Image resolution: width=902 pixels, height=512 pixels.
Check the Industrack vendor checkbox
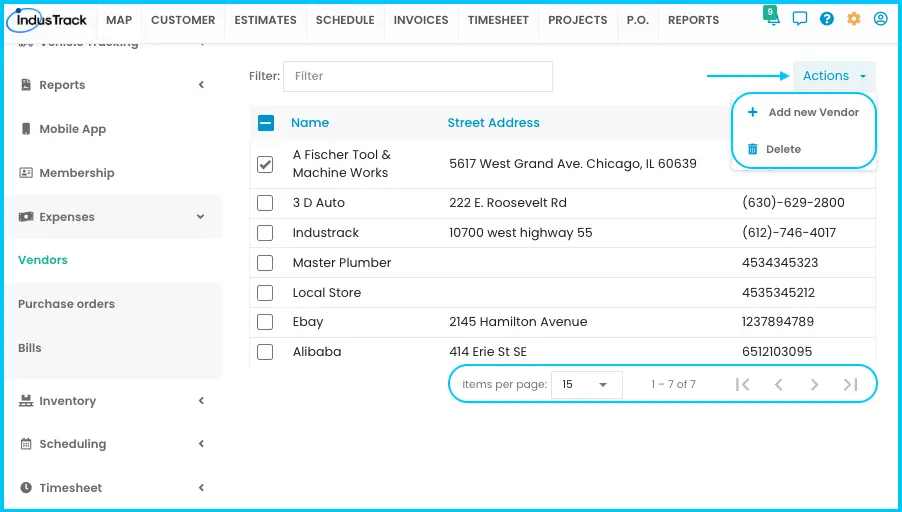click(x=265, y=232)
